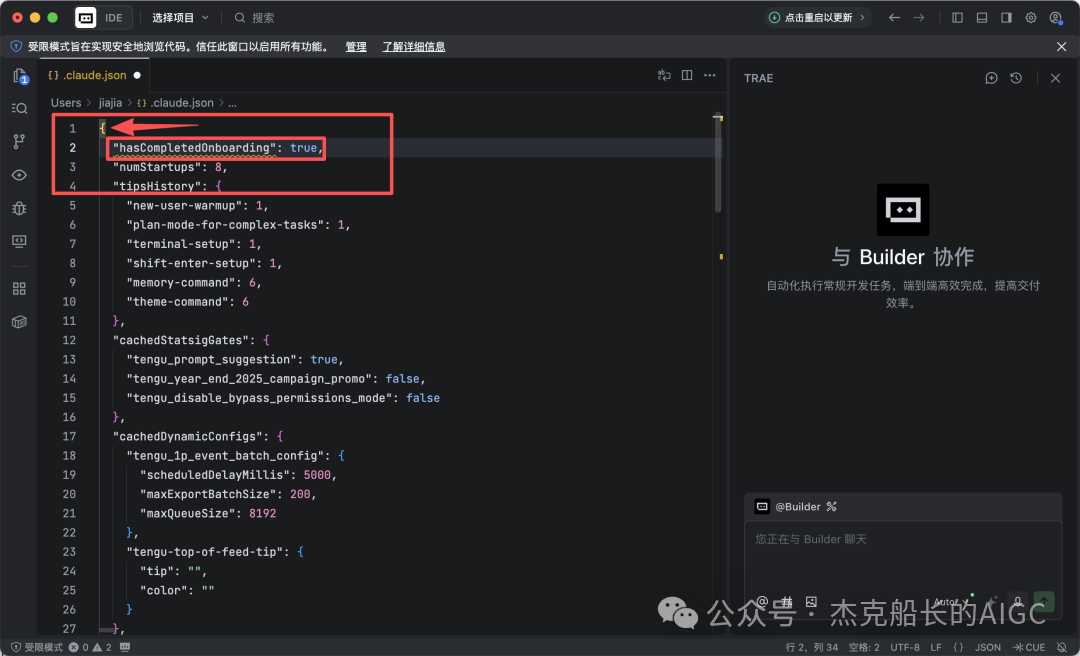Go forward with the right arrow
This screenshot has width=1080, height=656.
(919, 17)
